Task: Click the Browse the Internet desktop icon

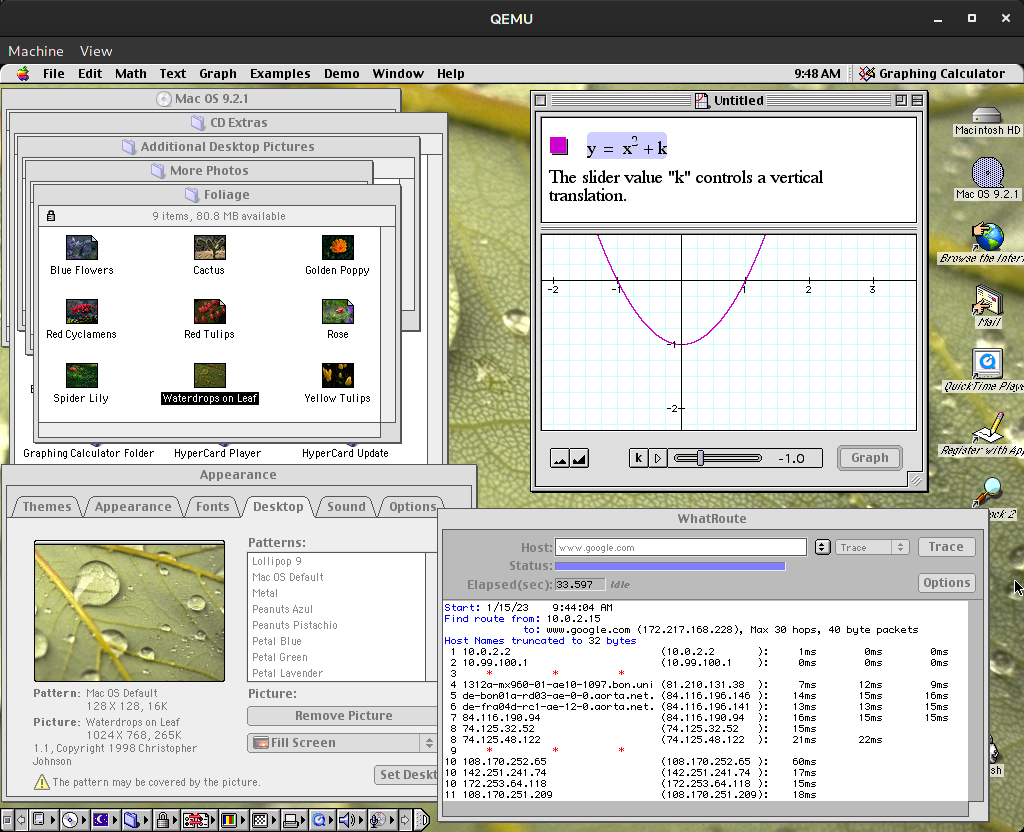Action: click(x=987, y=237)
